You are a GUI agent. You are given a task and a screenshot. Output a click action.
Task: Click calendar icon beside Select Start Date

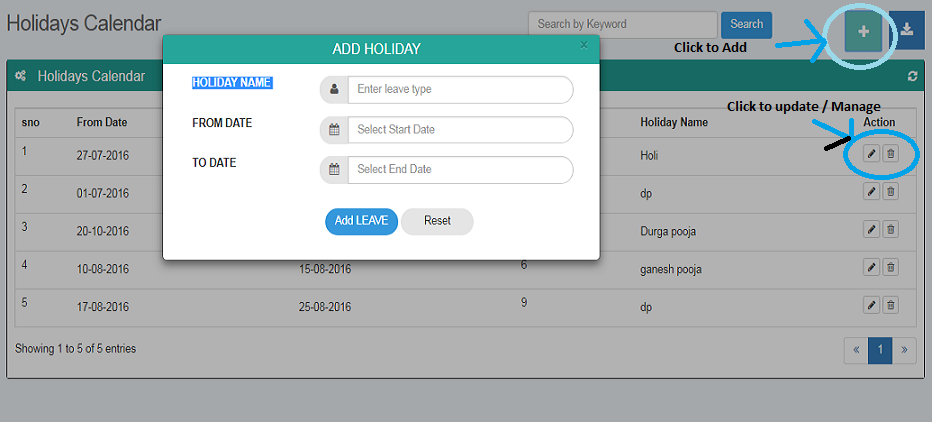click(x=334, y=130)
